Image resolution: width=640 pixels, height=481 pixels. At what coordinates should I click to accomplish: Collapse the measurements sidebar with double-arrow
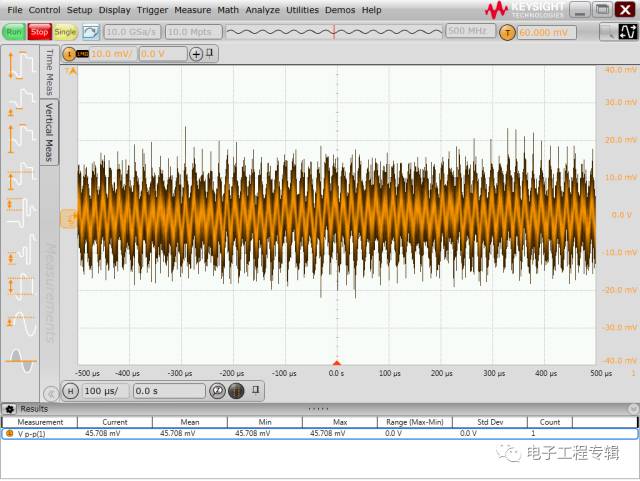(51, 393)
